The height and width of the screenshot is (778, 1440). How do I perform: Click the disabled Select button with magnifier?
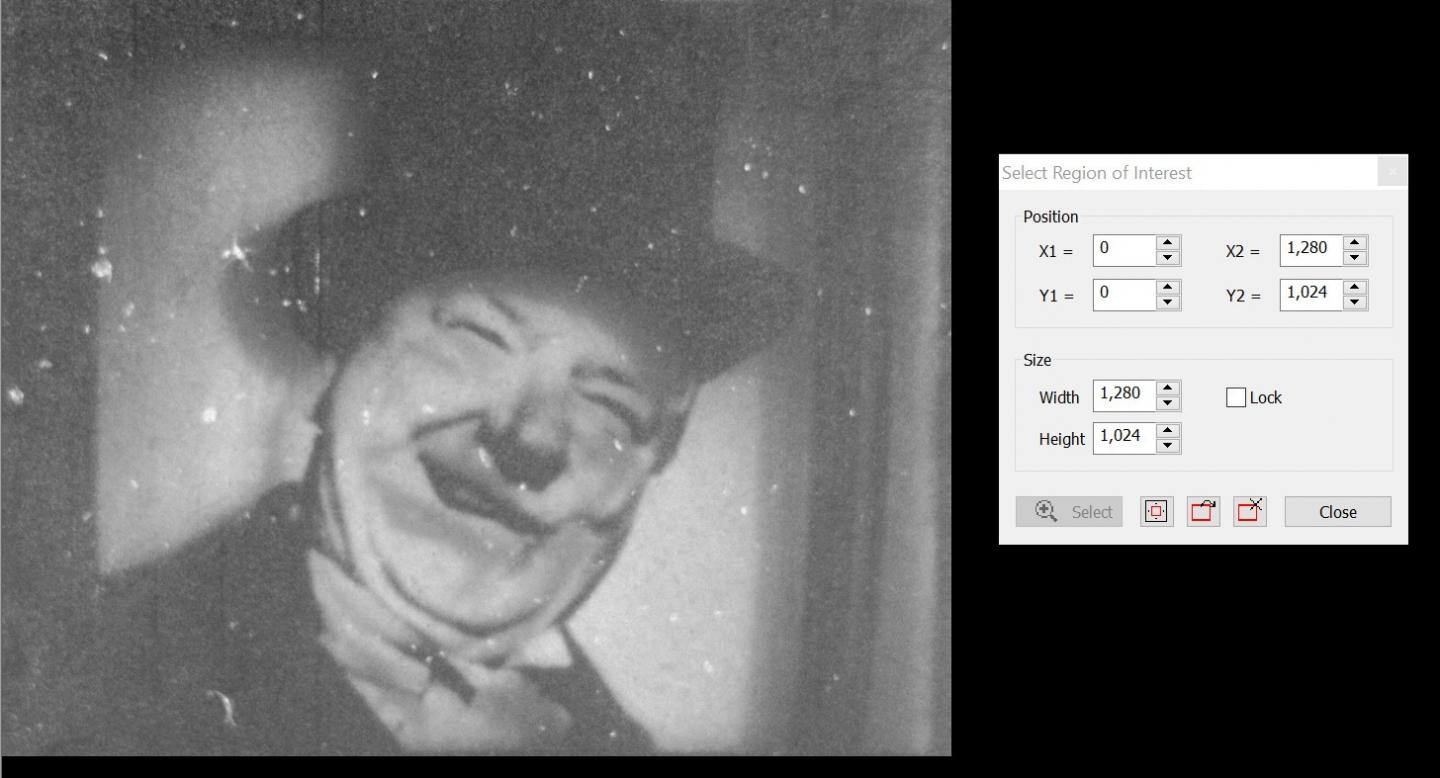tap(1069, 511)
